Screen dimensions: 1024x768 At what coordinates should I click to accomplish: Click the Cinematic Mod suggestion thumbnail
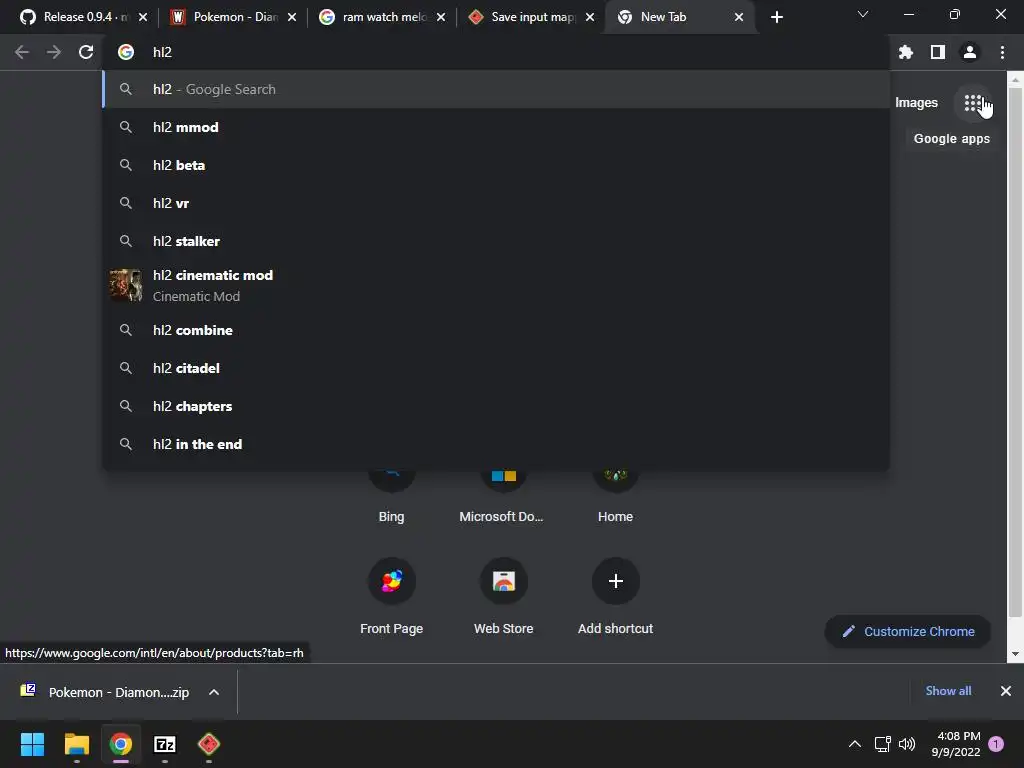click(125, 285)
